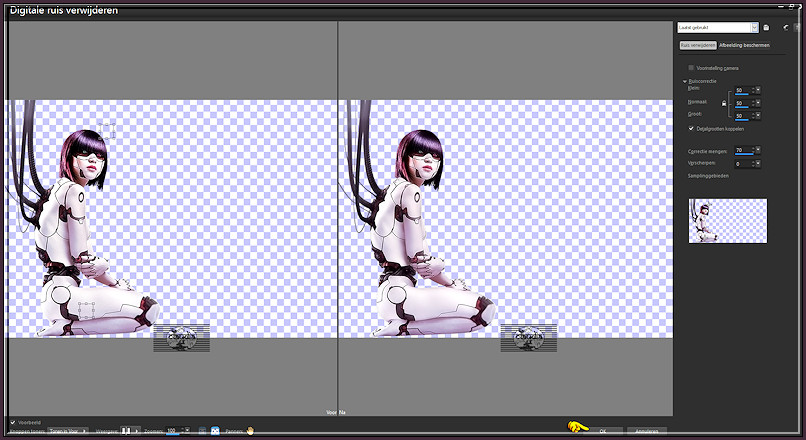Click the Groot value field

click(743, 116)
